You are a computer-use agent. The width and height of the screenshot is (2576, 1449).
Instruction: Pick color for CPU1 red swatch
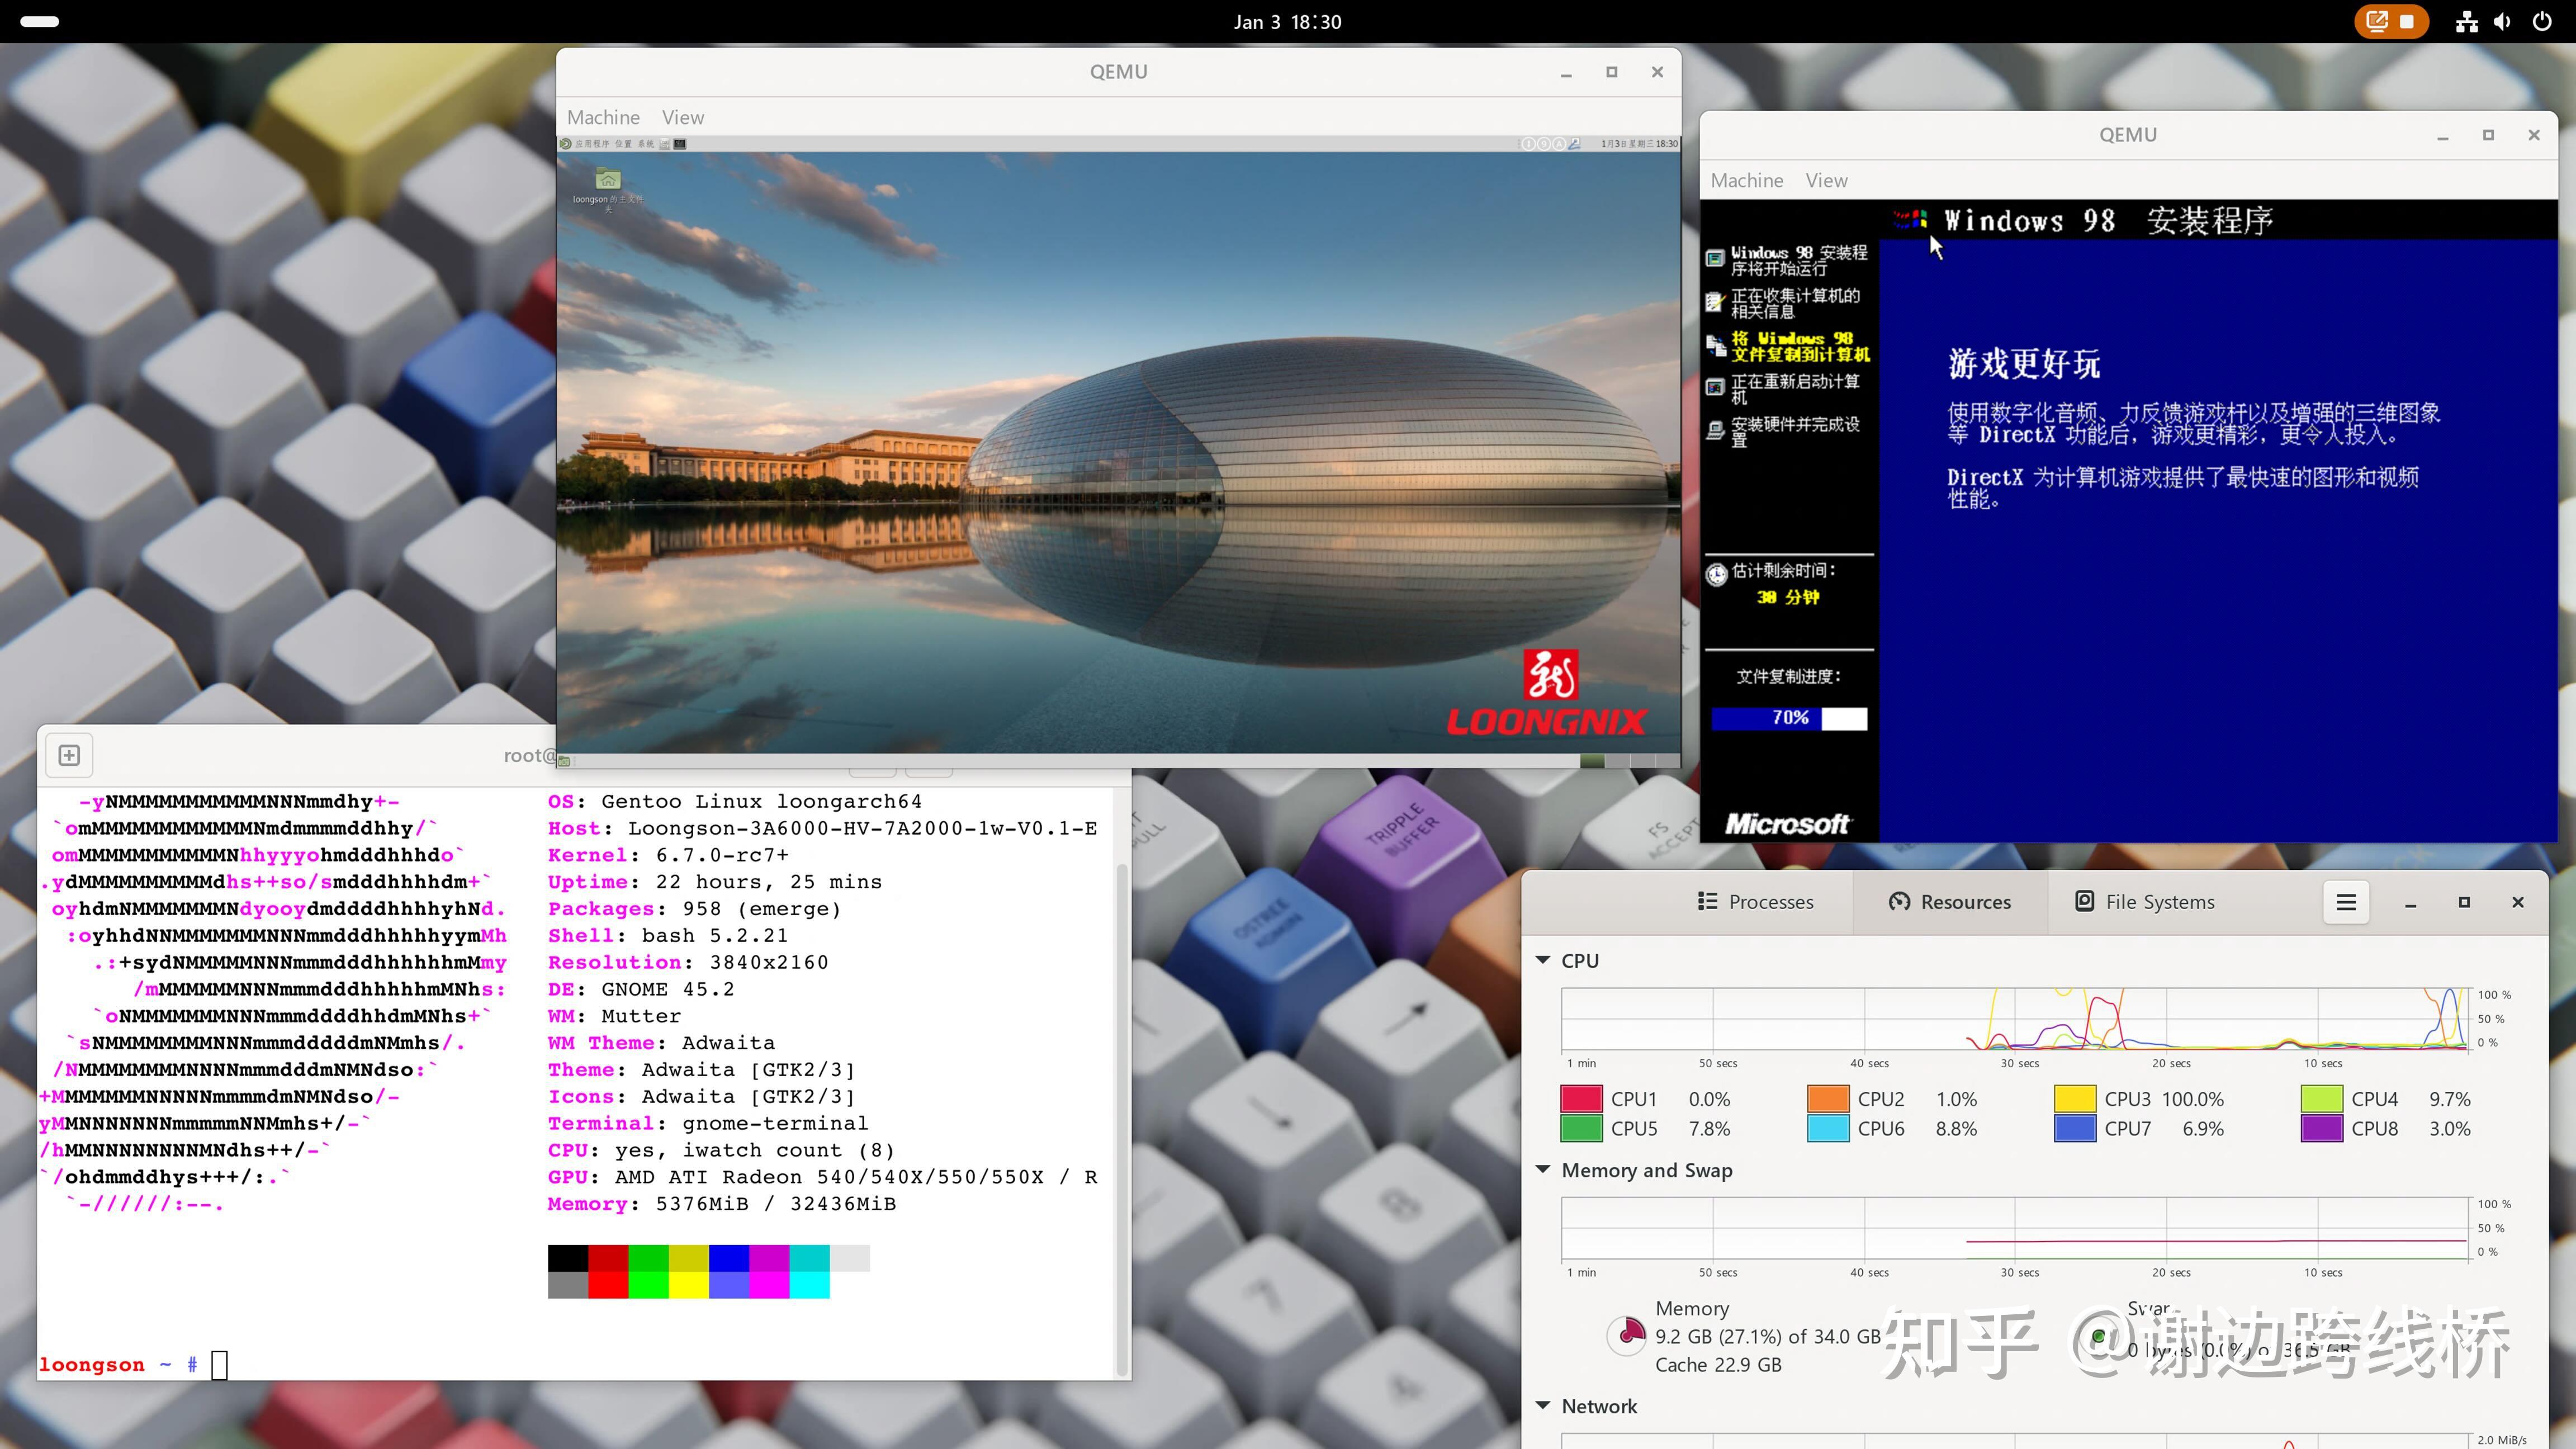[x=1581, y=1099]
